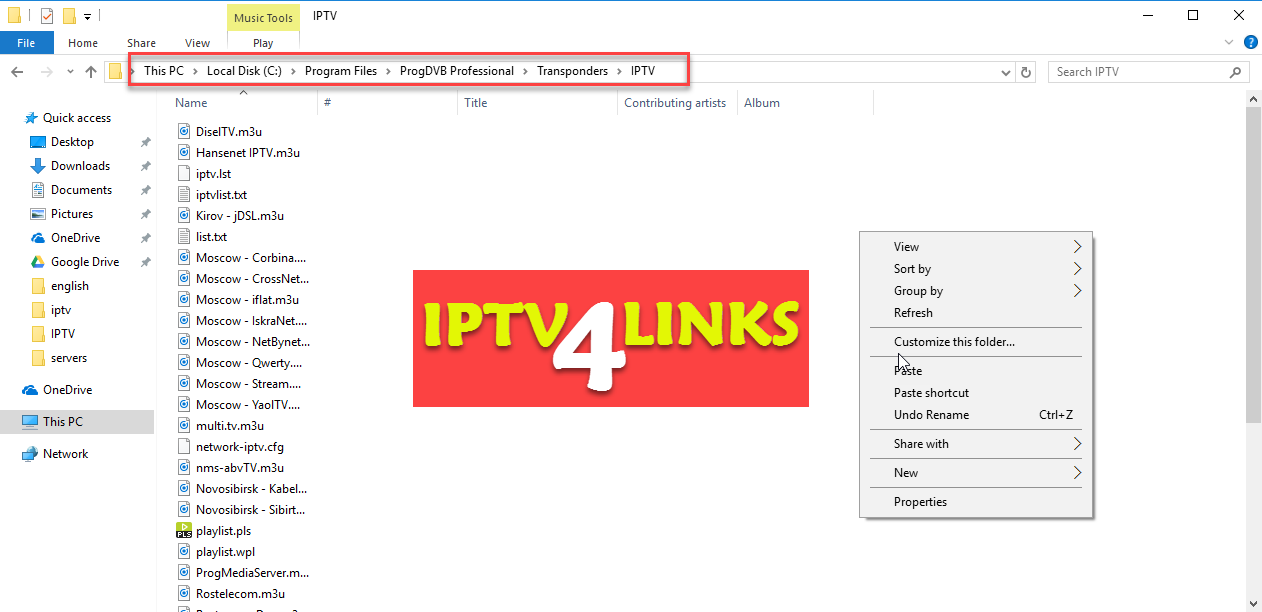Select the playlist.pls file icon
The height and width of the screenshot is (612, 1262).
(184, 531)
